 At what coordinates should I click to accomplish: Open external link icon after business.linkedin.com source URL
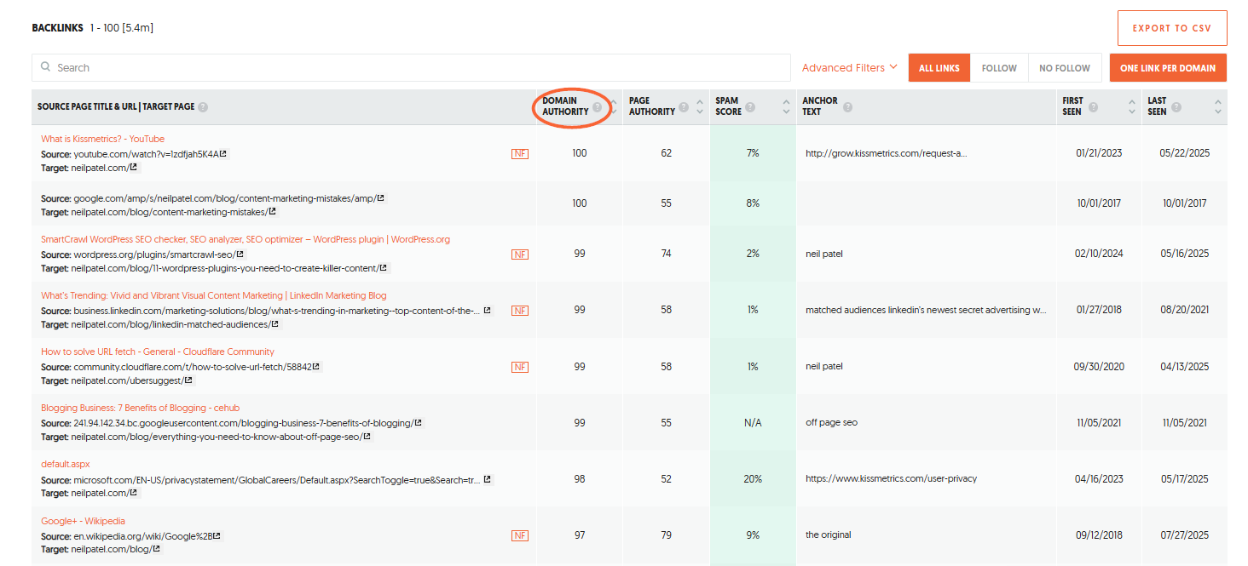click(x=487, y=311)
